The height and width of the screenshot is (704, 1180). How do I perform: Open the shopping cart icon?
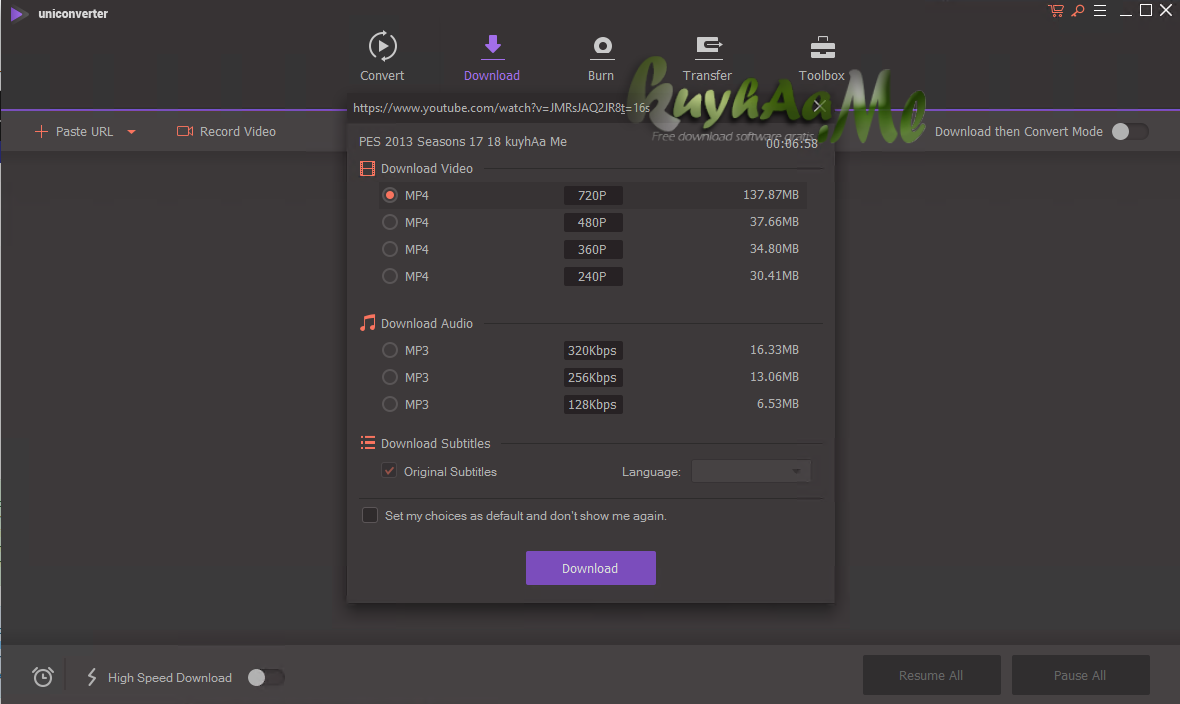click(1056, 11)
